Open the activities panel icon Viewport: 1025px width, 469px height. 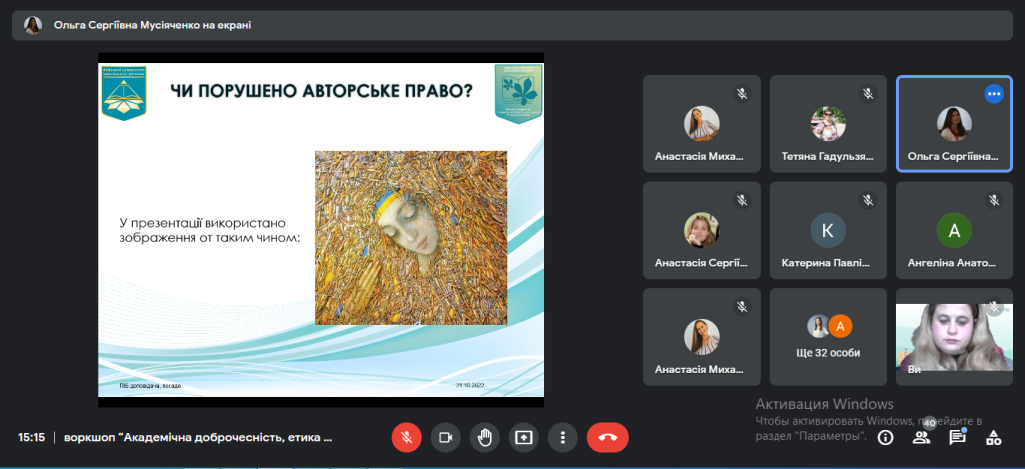(x=993, y=437)
